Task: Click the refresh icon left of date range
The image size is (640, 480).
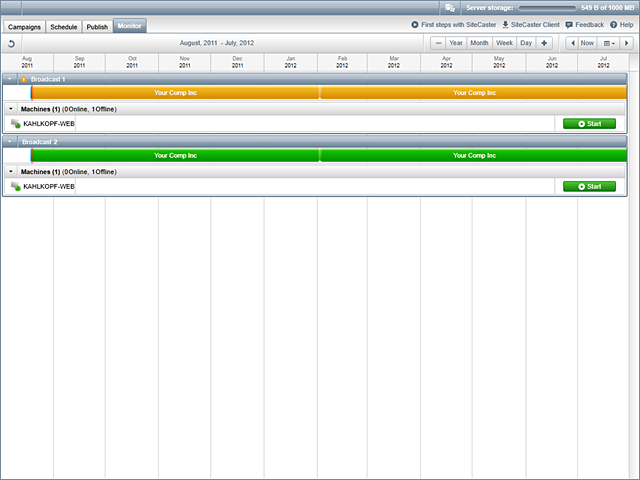Action: pos(12,43)
